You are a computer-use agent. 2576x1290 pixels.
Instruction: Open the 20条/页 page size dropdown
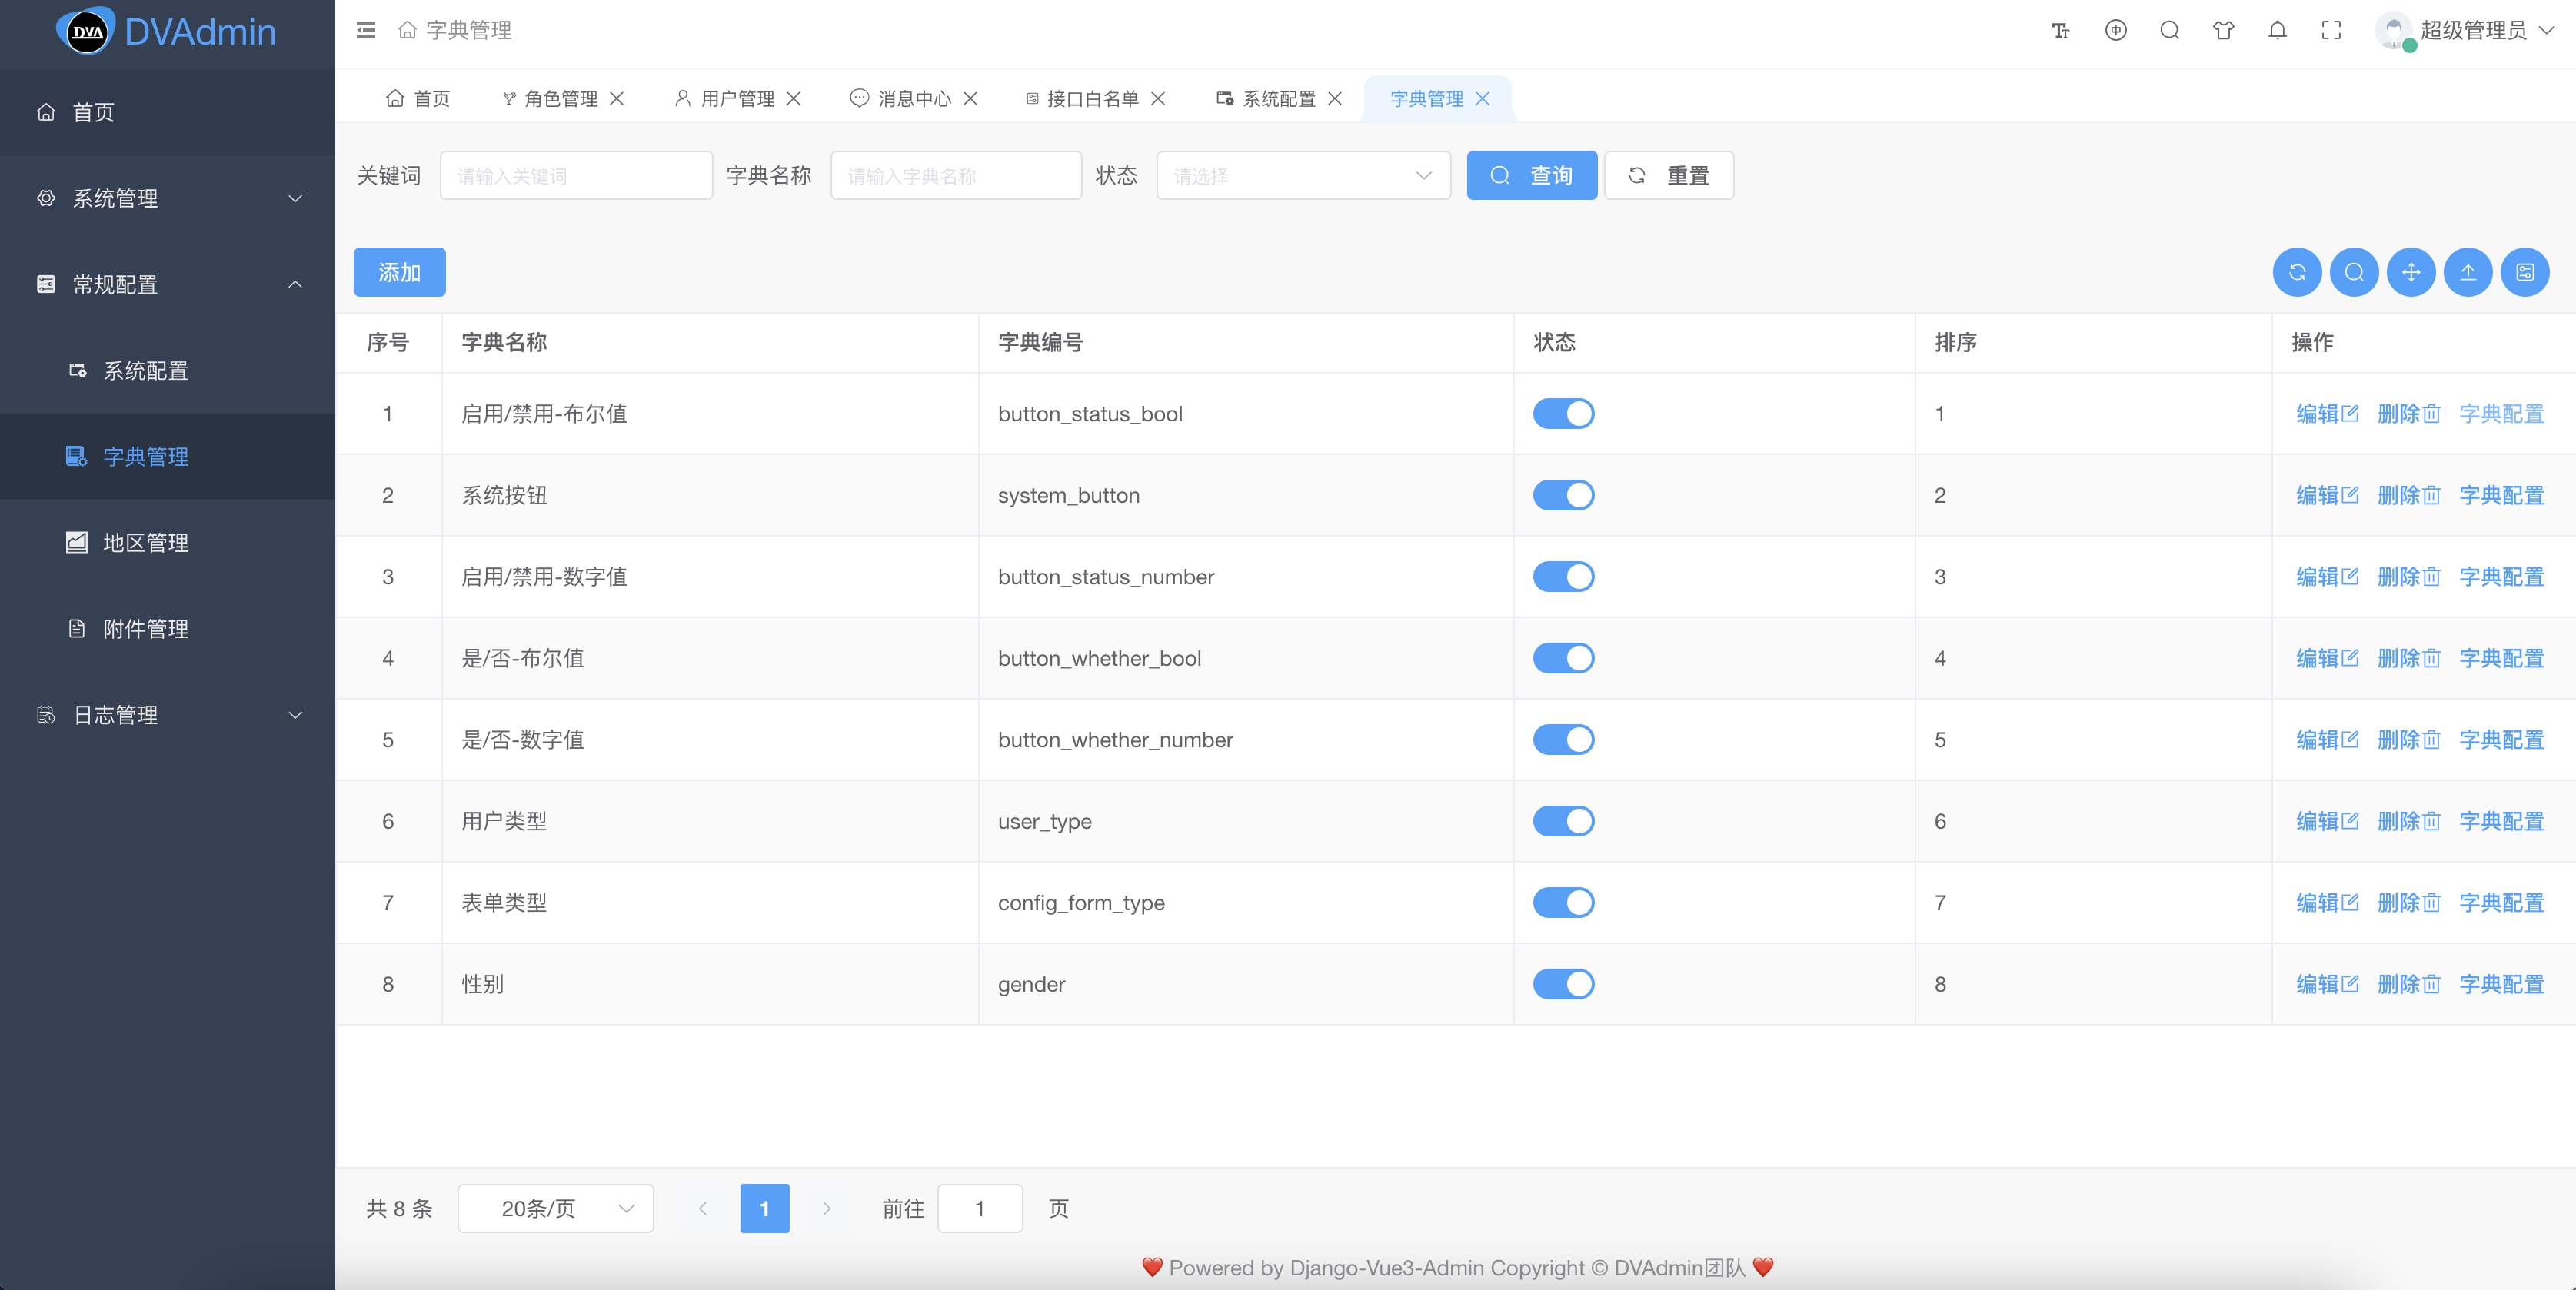tap(555, 1208)
